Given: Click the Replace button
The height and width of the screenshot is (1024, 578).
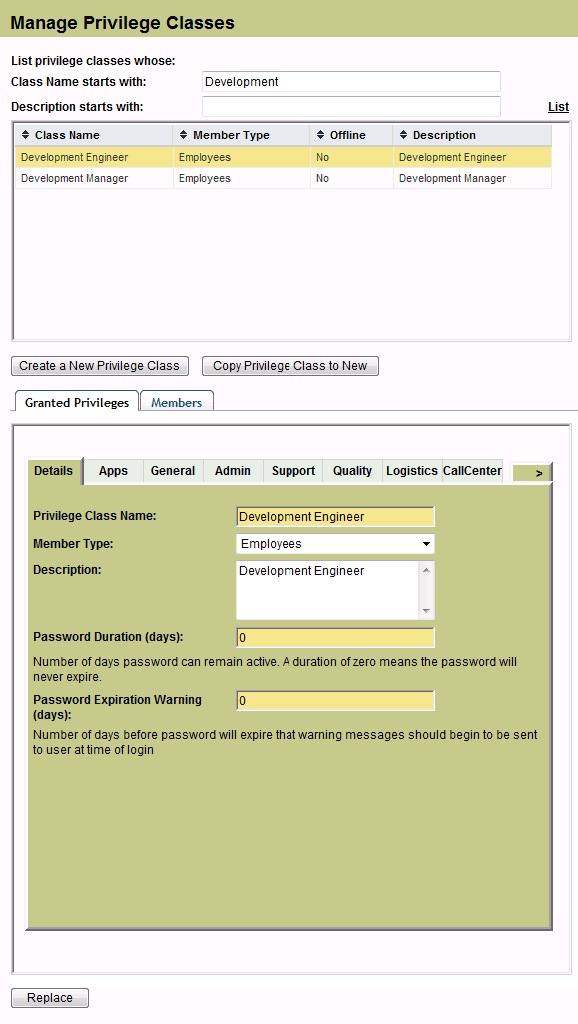Looking at the screenshot, I should [50, 998].
